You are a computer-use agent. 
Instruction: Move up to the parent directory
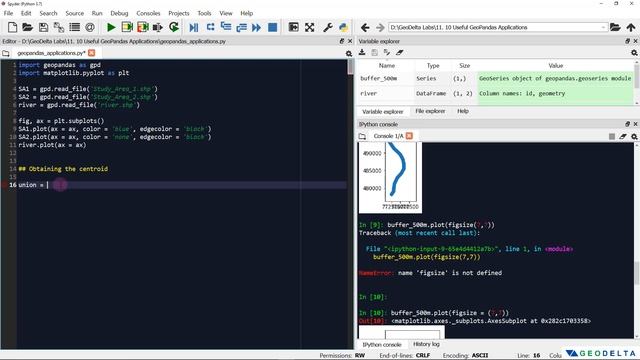pos(631,27)
